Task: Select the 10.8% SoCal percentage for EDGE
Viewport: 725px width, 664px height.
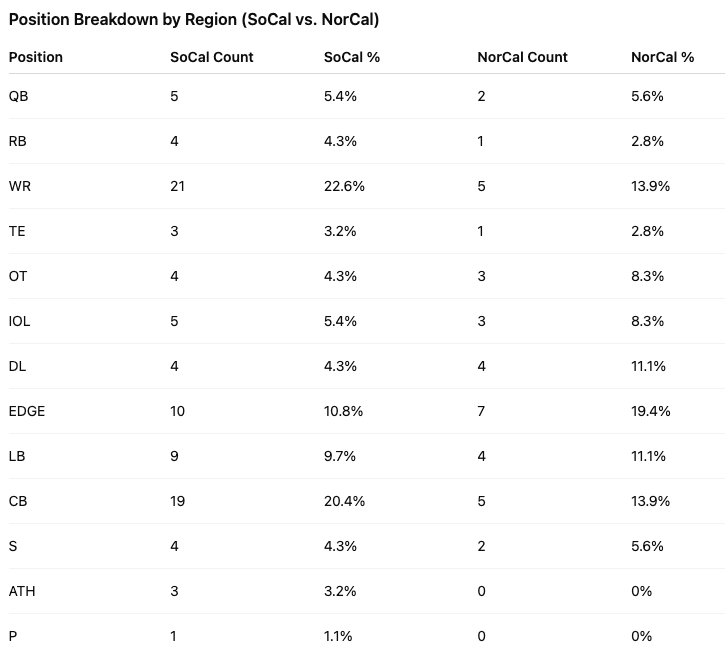Action: tap(345, 411)
